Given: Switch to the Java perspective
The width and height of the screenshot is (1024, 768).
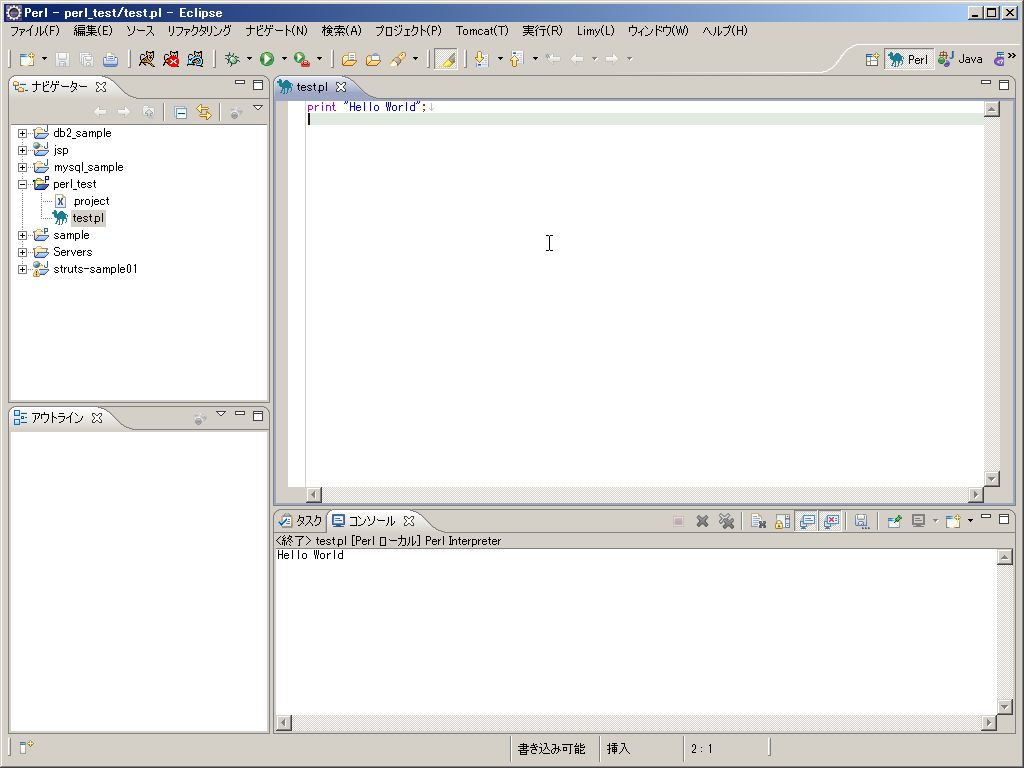Looking at the screenshot, I should 961,59.
